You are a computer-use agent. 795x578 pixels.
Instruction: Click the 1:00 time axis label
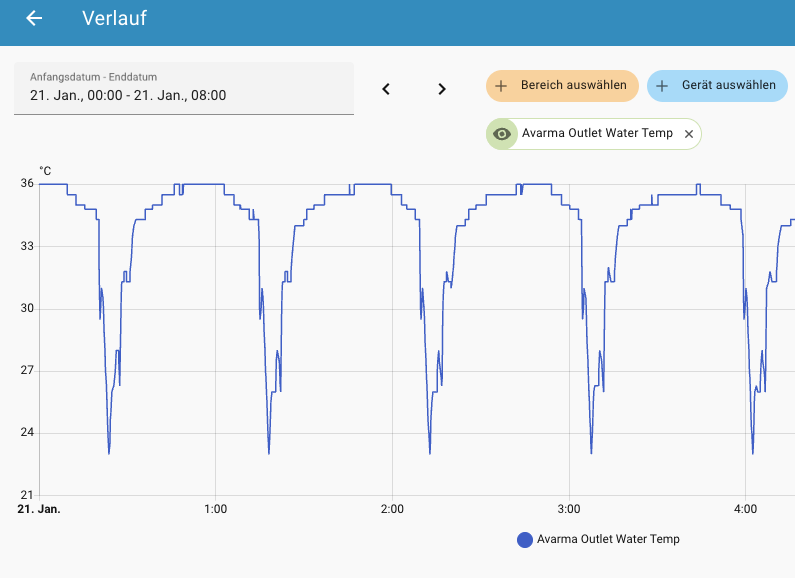pos(215,509)
